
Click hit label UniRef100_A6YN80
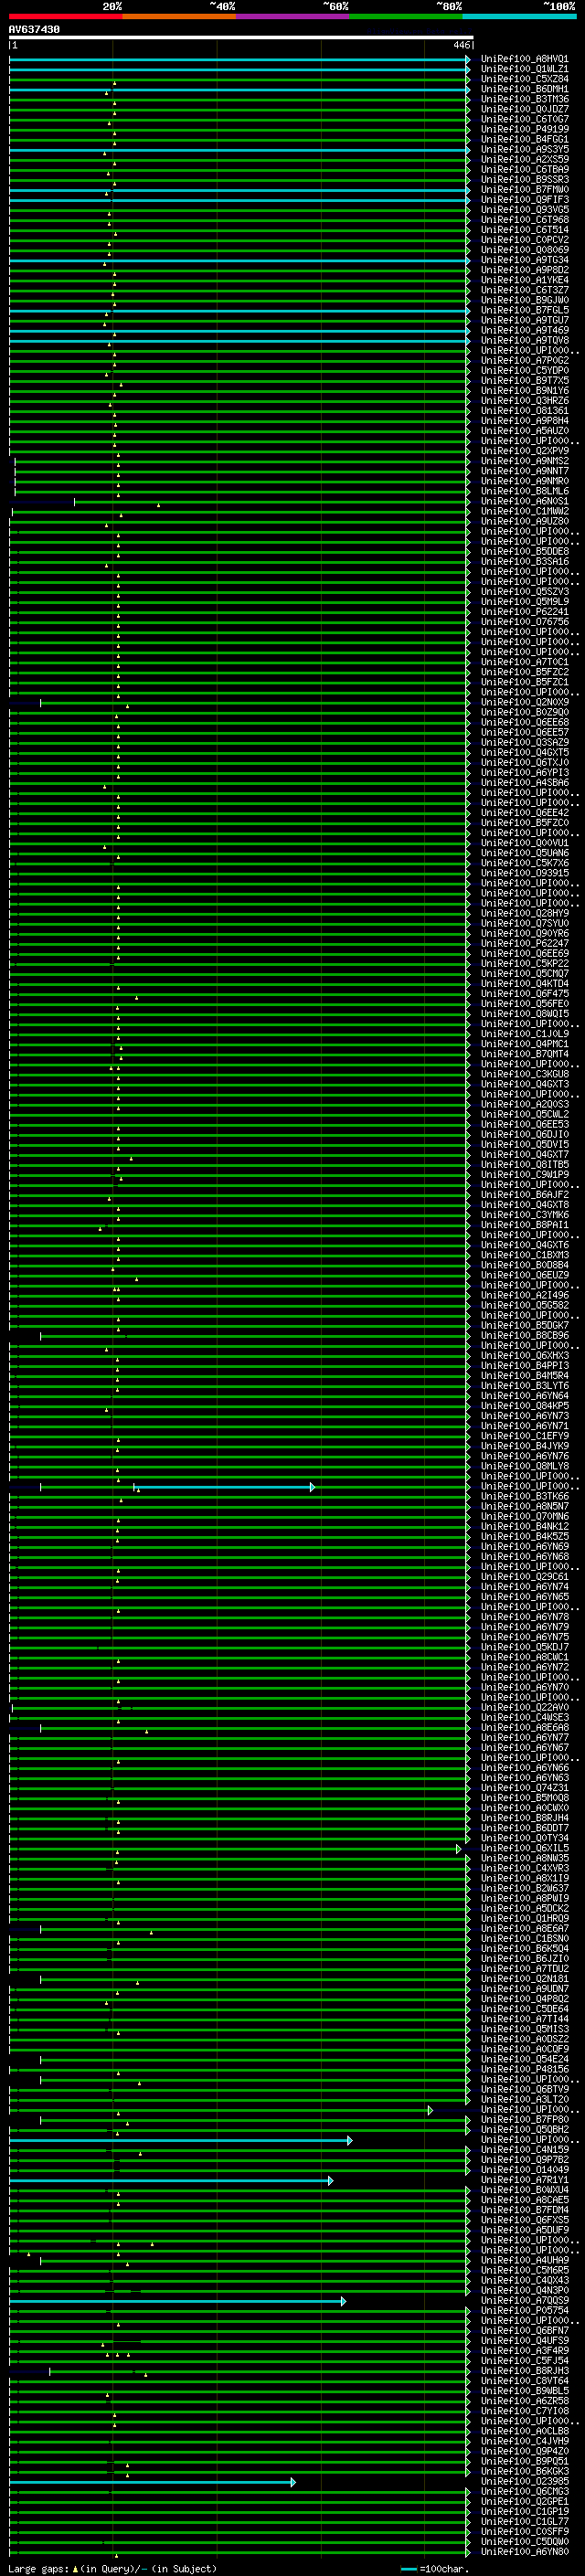pyautogui.click(x=524, y=2551)
